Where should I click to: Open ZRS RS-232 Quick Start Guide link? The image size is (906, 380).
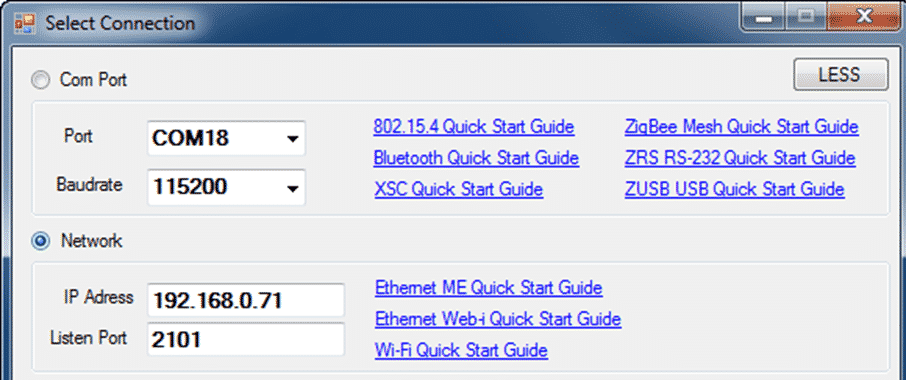[740, 158]
